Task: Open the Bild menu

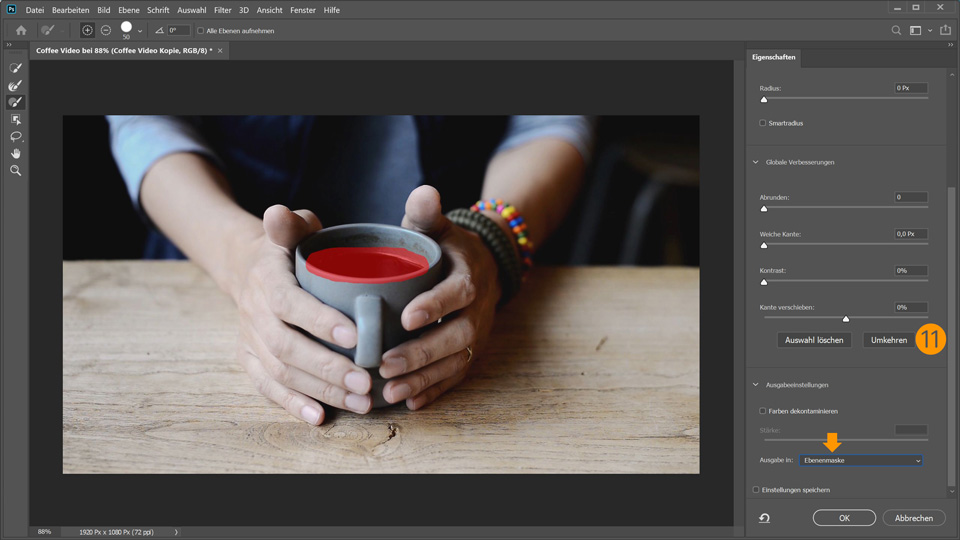Action: pos(104,10)
